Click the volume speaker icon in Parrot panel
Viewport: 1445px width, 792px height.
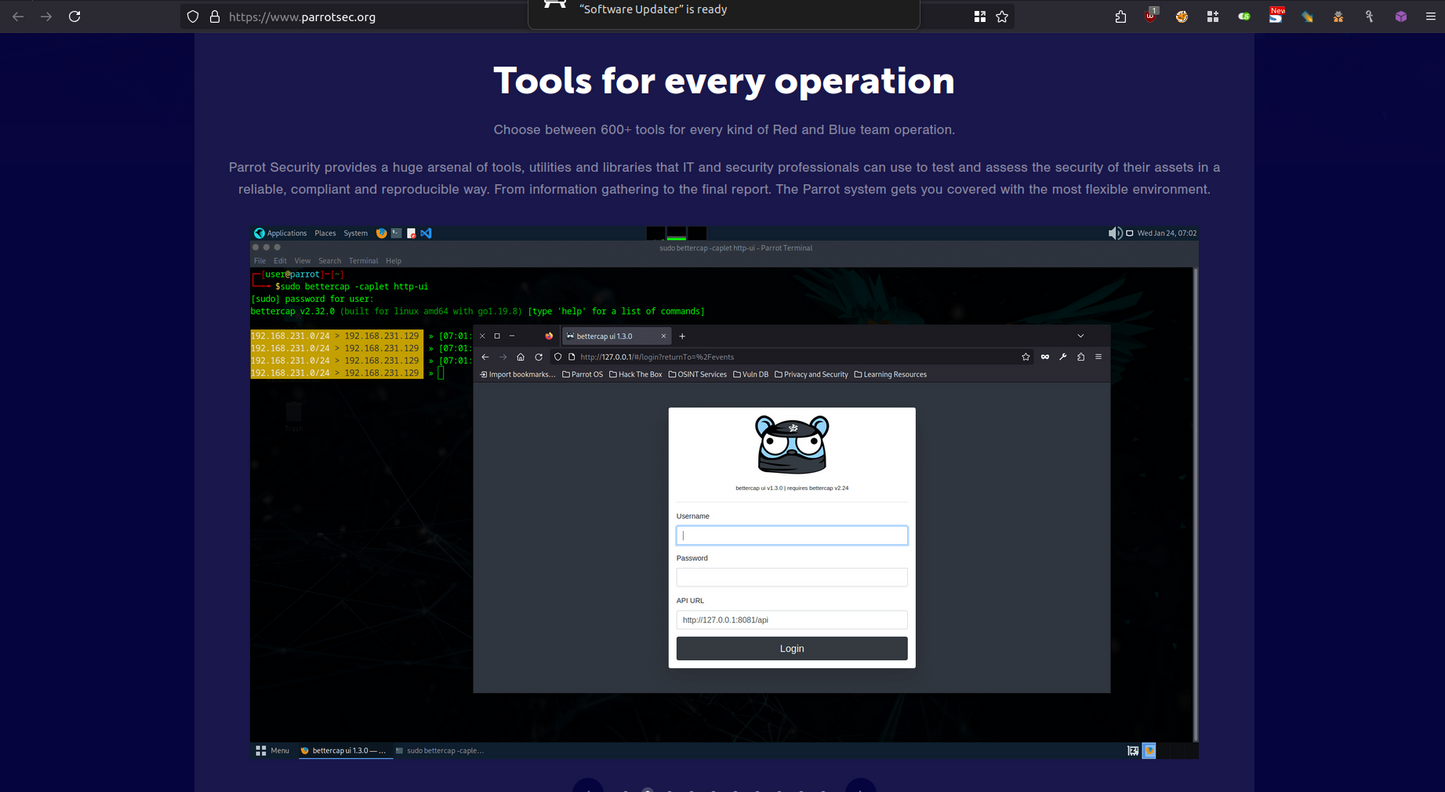click(x=1115, y=233)
